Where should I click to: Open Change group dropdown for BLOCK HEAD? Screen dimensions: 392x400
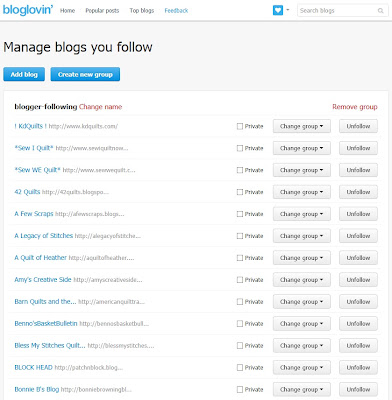pos(302,368)
